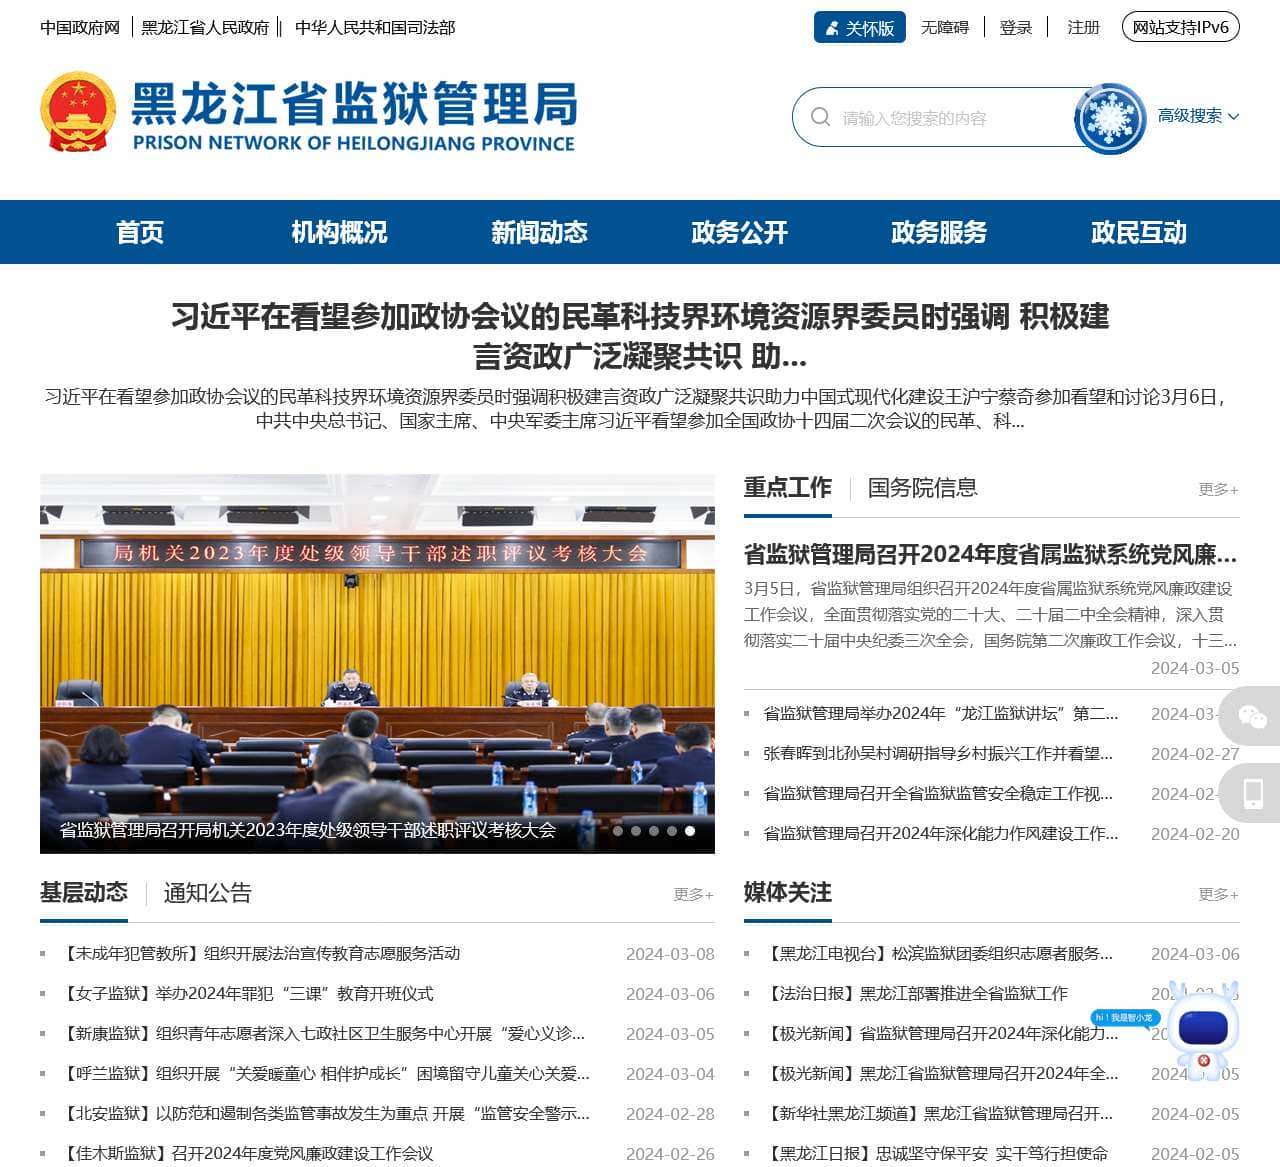Click the mobile version icon in right sidebar
This screenshot has height=1167, width=1280.
point(1253,793)
